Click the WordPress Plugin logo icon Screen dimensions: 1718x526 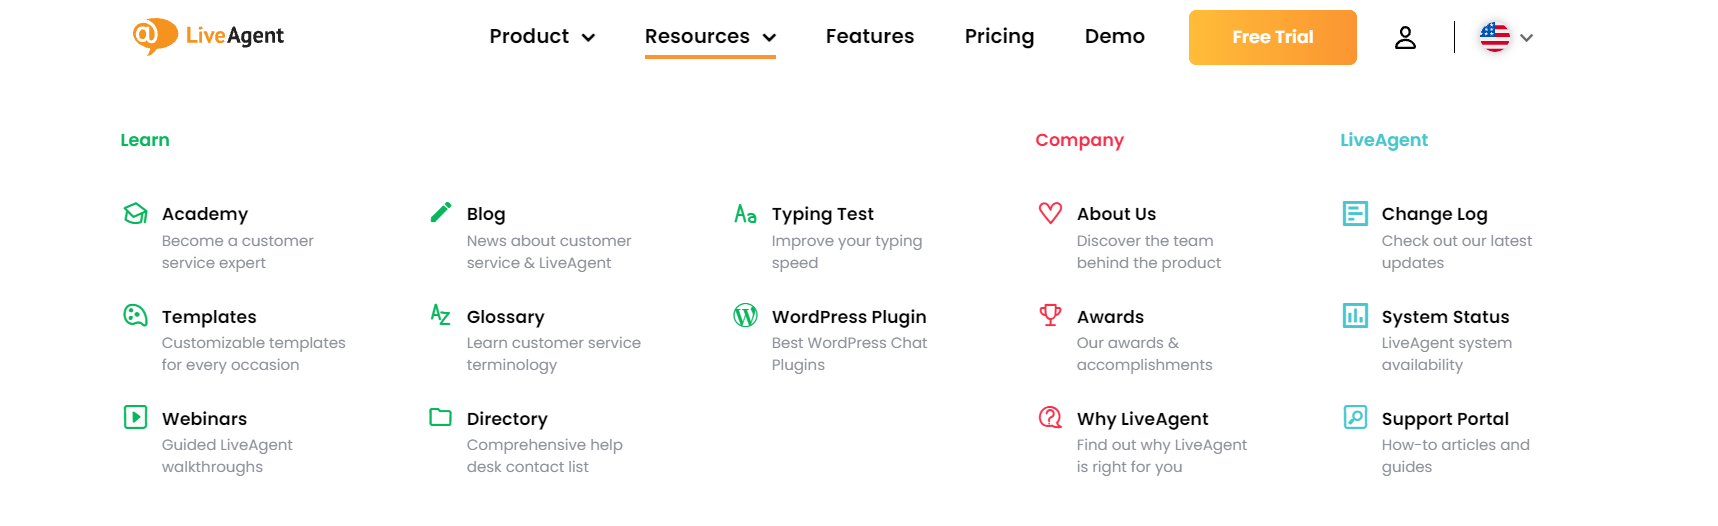coord(745,316)
